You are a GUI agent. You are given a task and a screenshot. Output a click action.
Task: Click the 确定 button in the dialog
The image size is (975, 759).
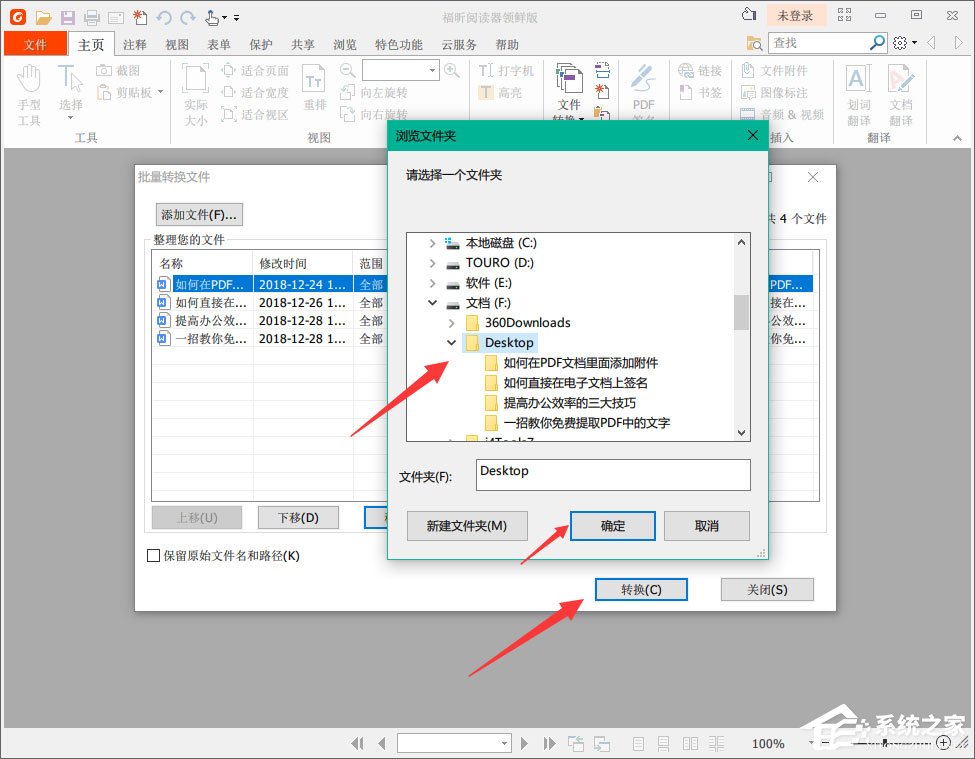(x=611, y=525)
